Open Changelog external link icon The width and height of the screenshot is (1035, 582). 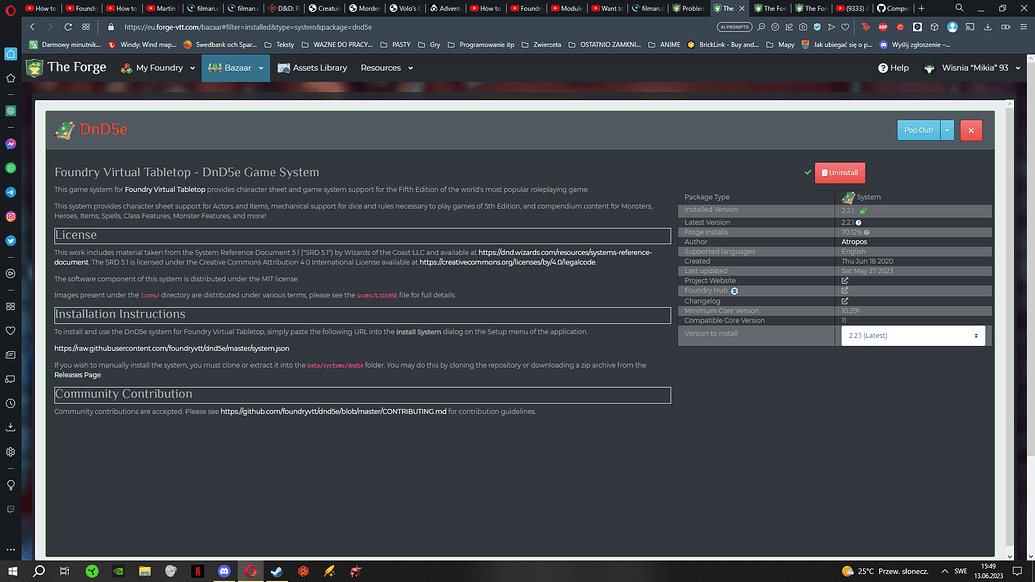(x=844, y=301)
